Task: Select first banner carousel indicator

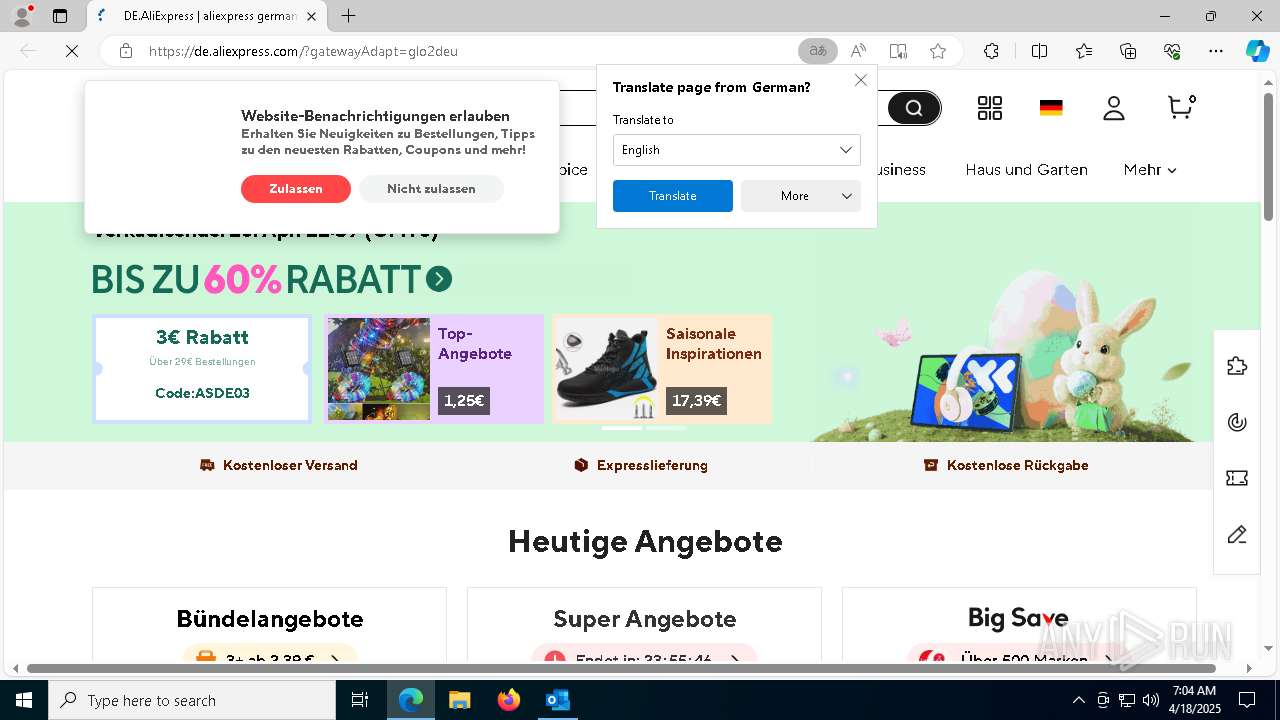Action: pos(621,428)
